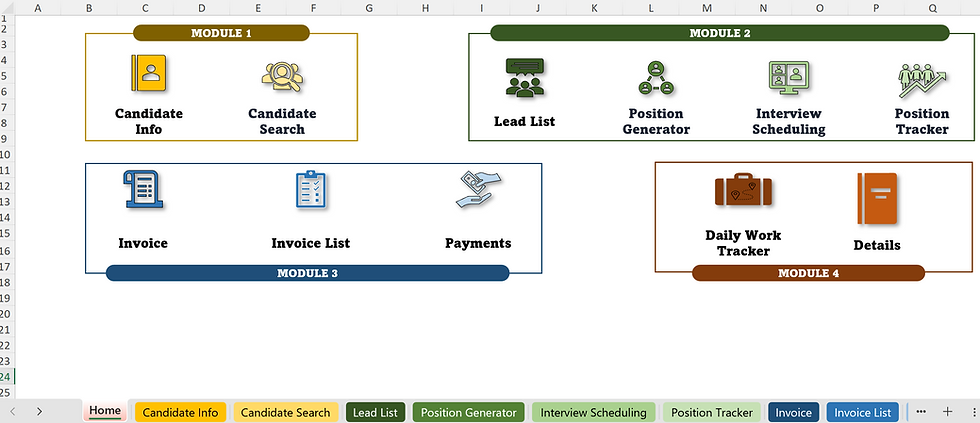980x423 pixels.
Task: Switch to the Invoice List sheet tab
Action: [x=862, y=412]
